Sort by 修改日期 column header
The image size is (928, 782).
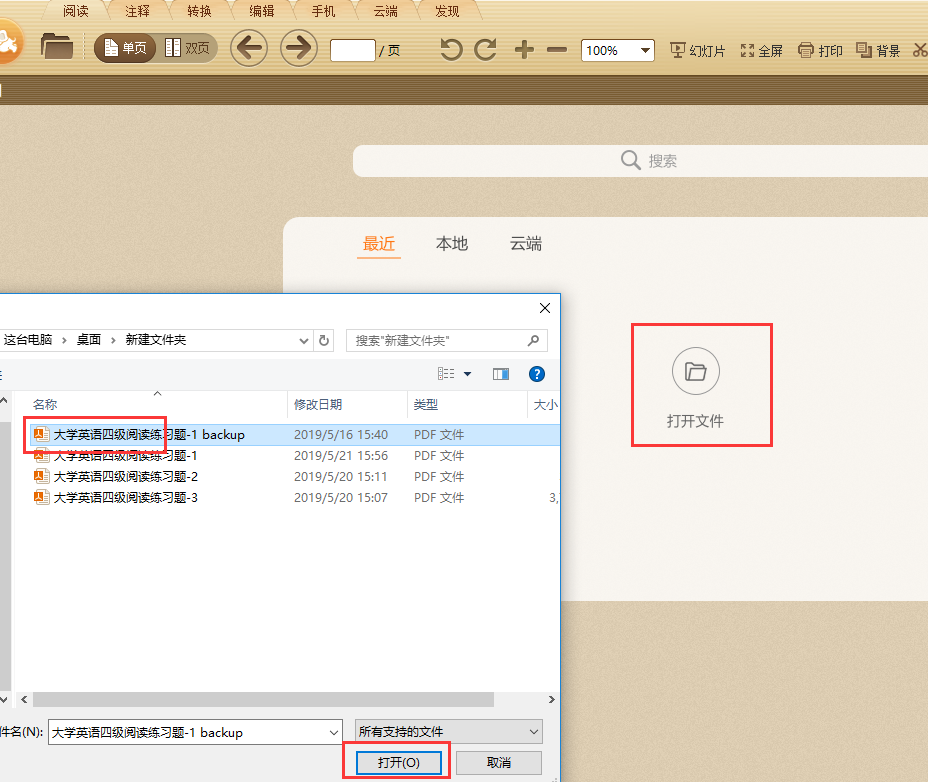pos(318,404)
